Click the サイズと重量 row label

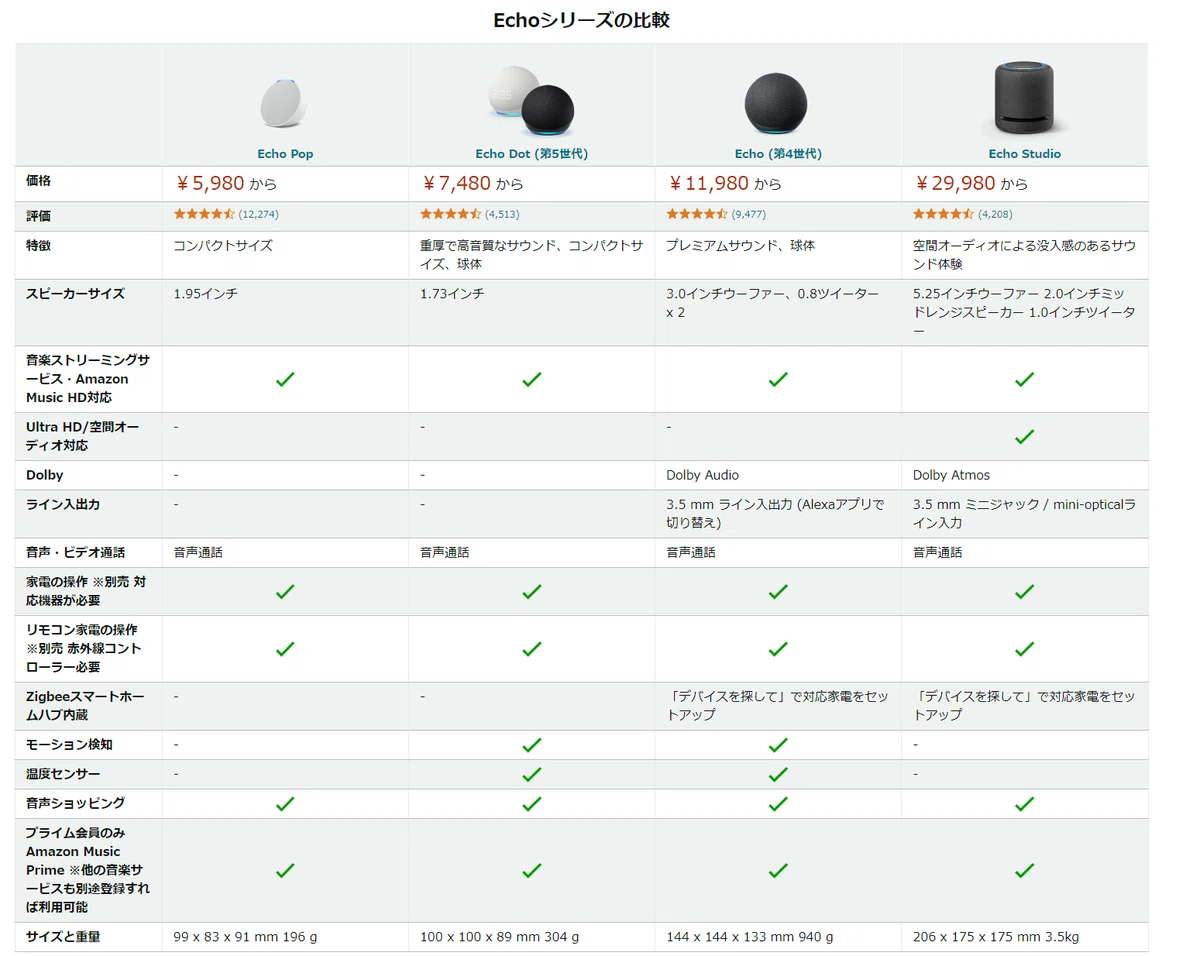coord(63,937)
